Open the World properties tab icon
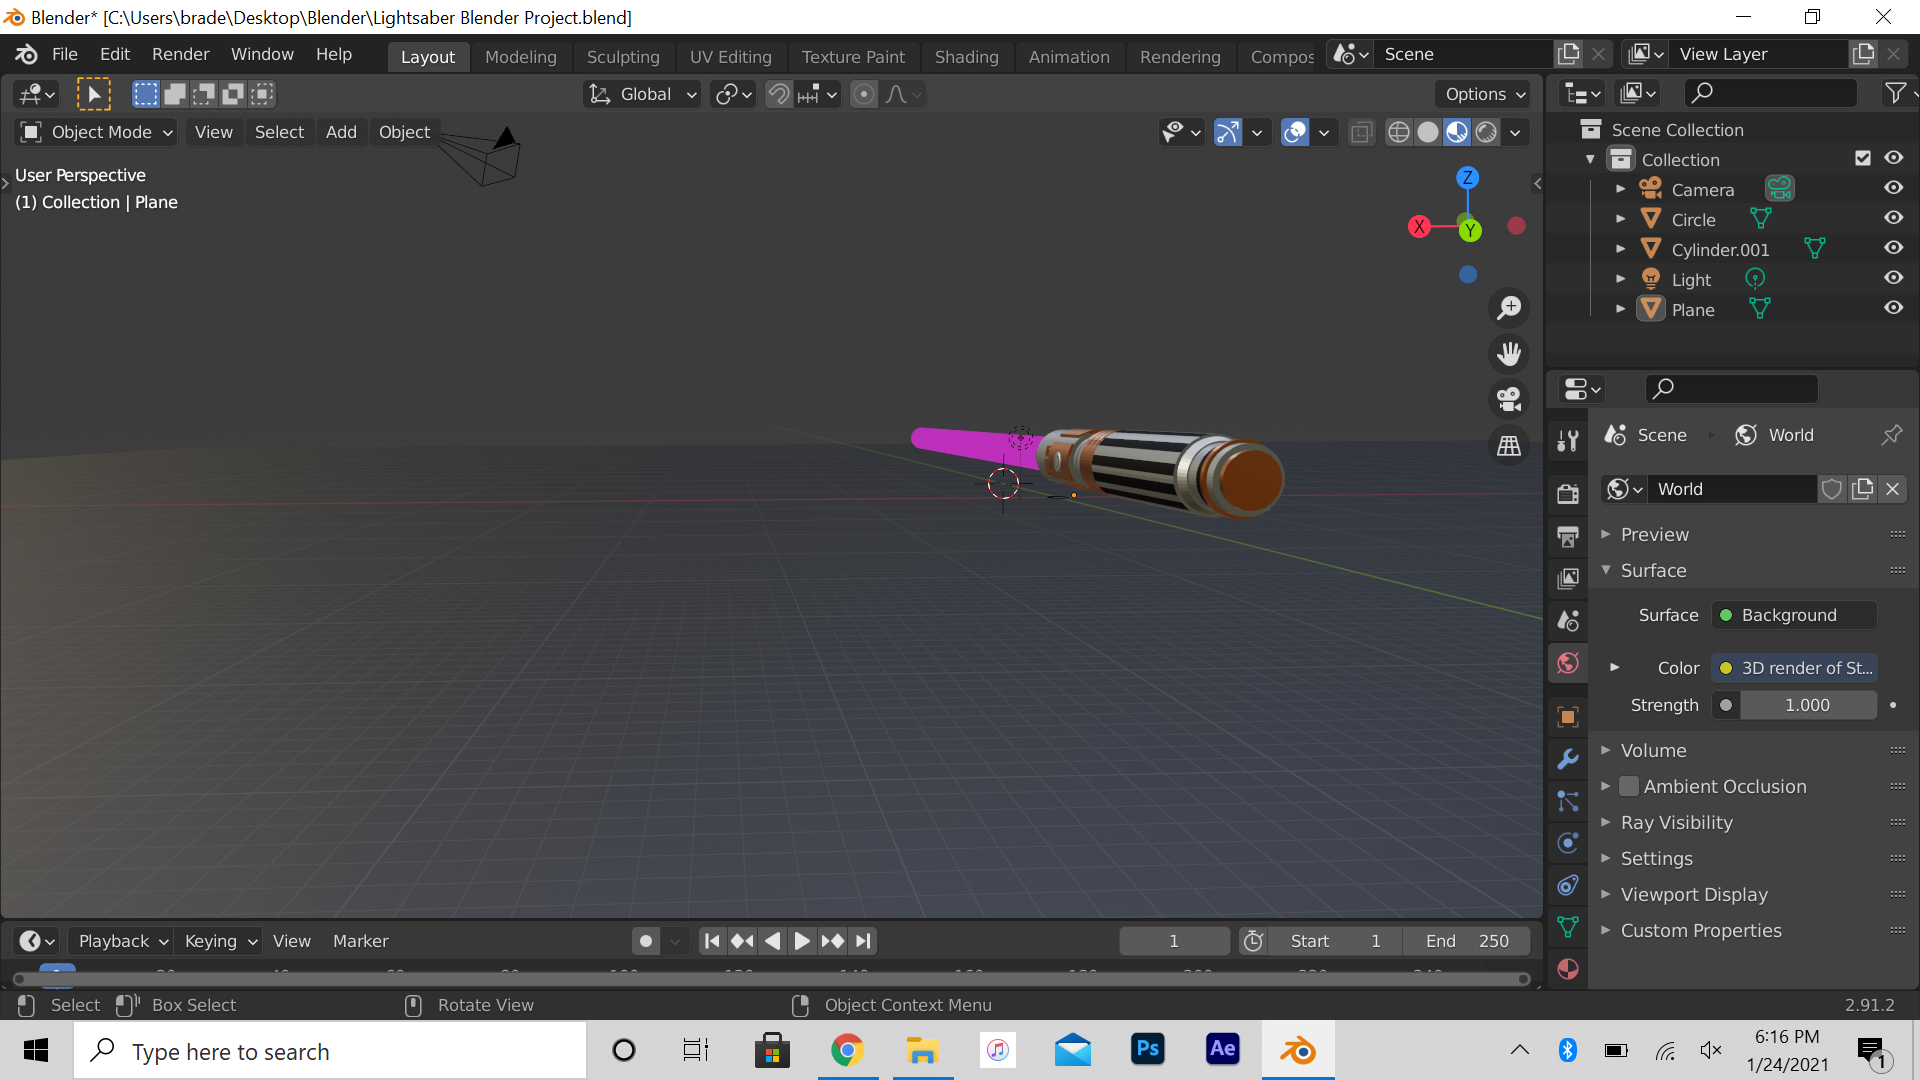Viewport: 1920px width, 1080px height. point(1568,663)
